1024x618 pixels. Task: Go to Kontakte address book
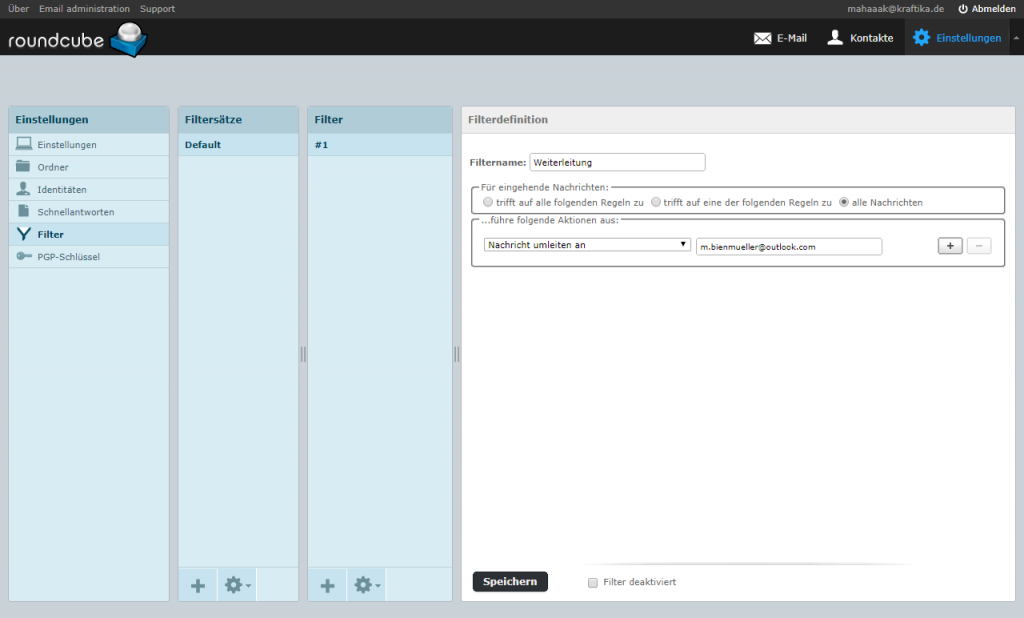coord(860,38)
